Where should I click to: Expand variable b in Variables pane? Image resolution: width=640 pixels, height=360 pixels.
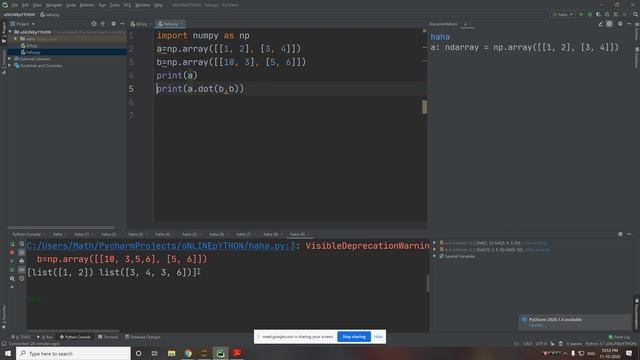[x=434, y=249]
